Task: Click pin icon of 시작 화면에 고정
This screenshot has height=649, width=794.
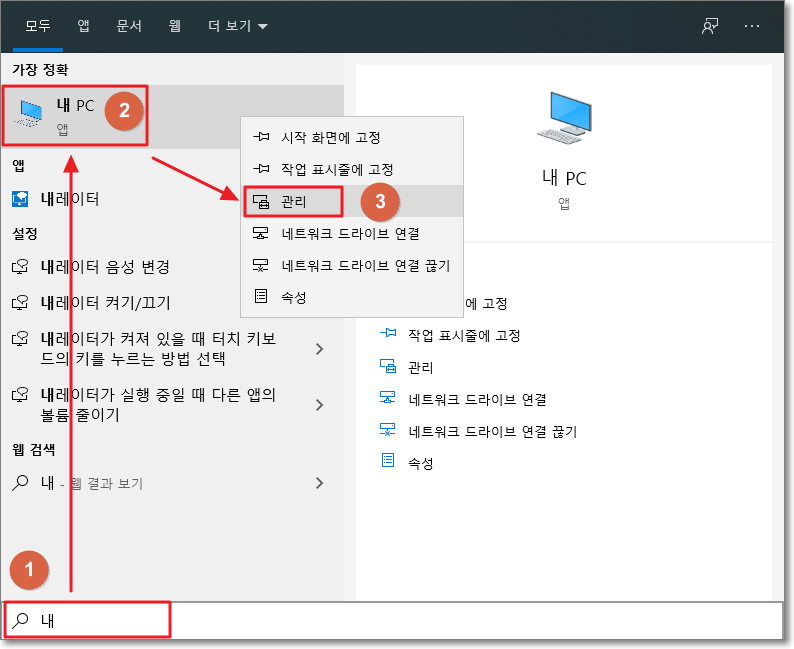Action: pyautogui.click(x=261, y=137)
